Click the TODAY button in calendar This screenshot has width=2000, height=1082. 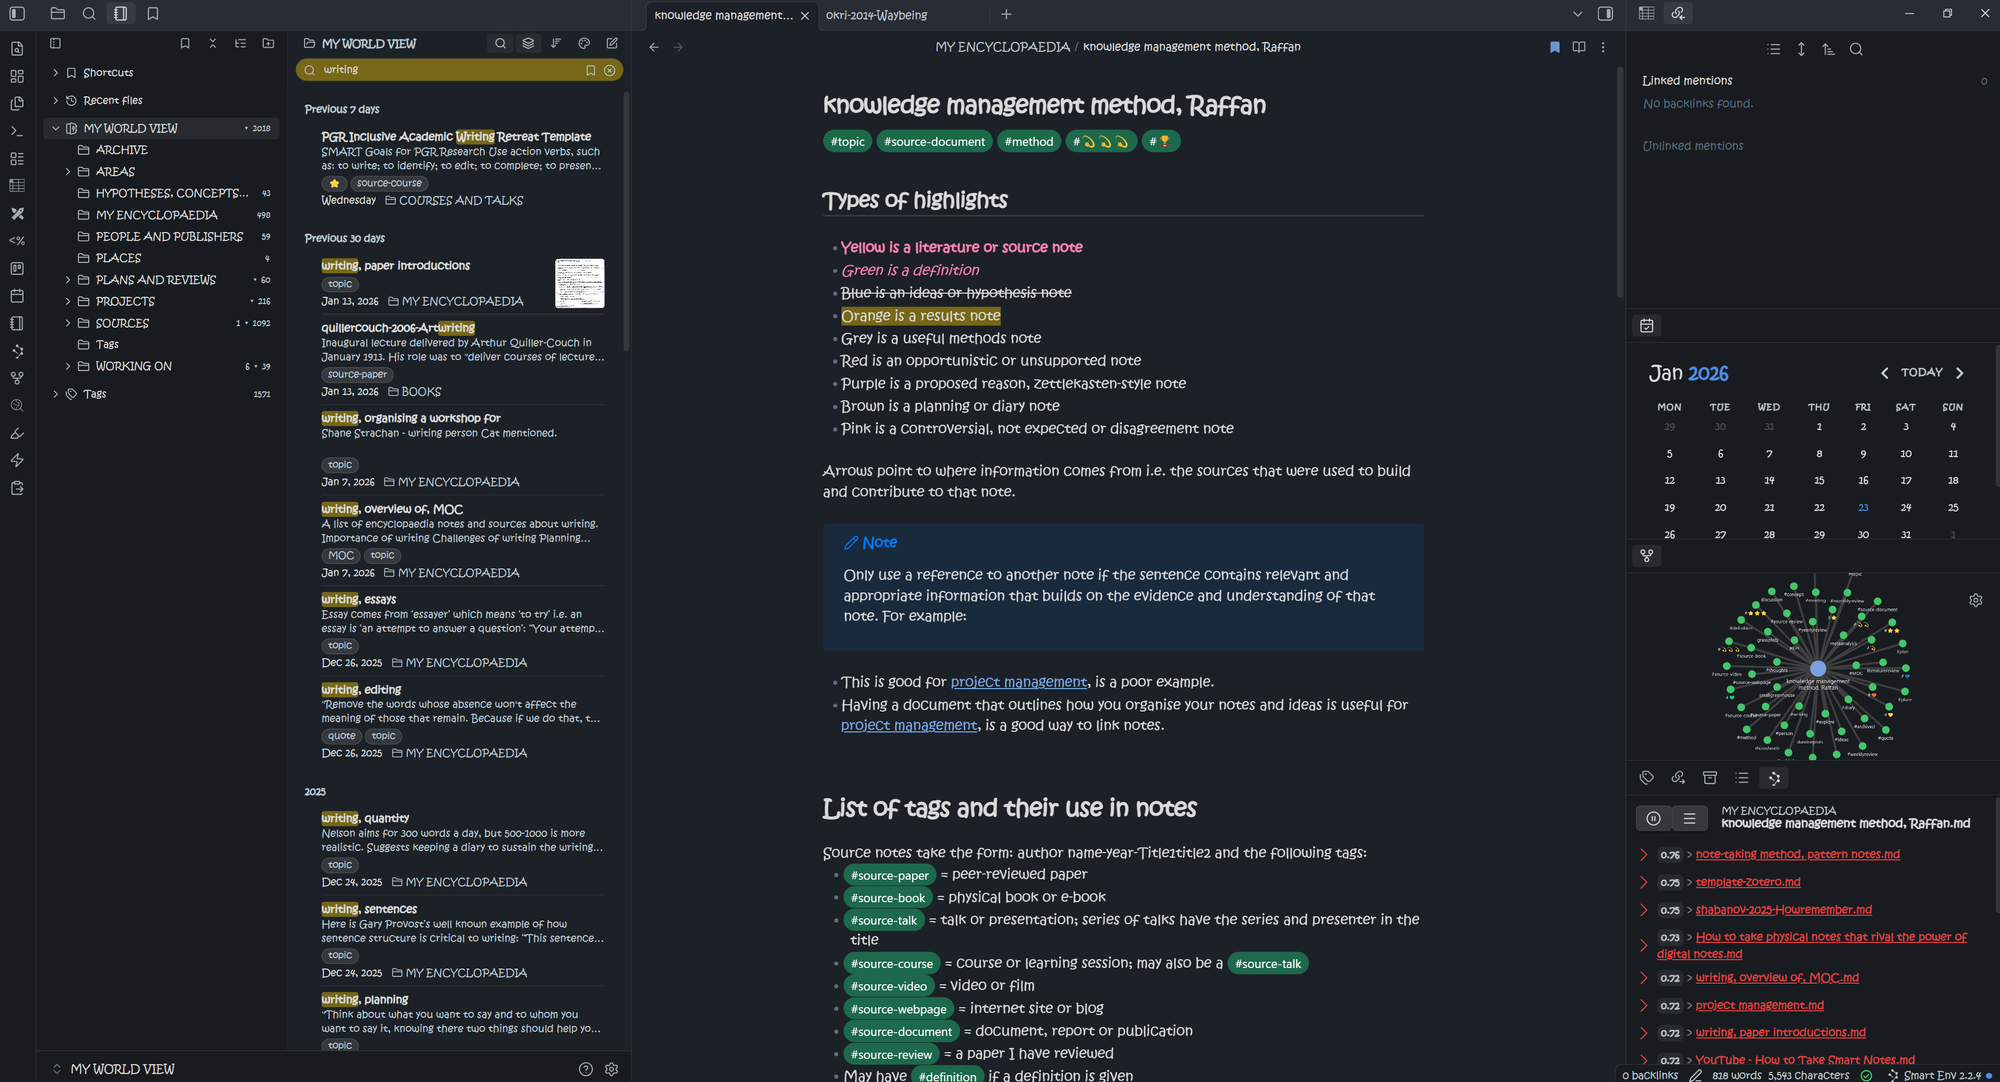(1921, 372)
